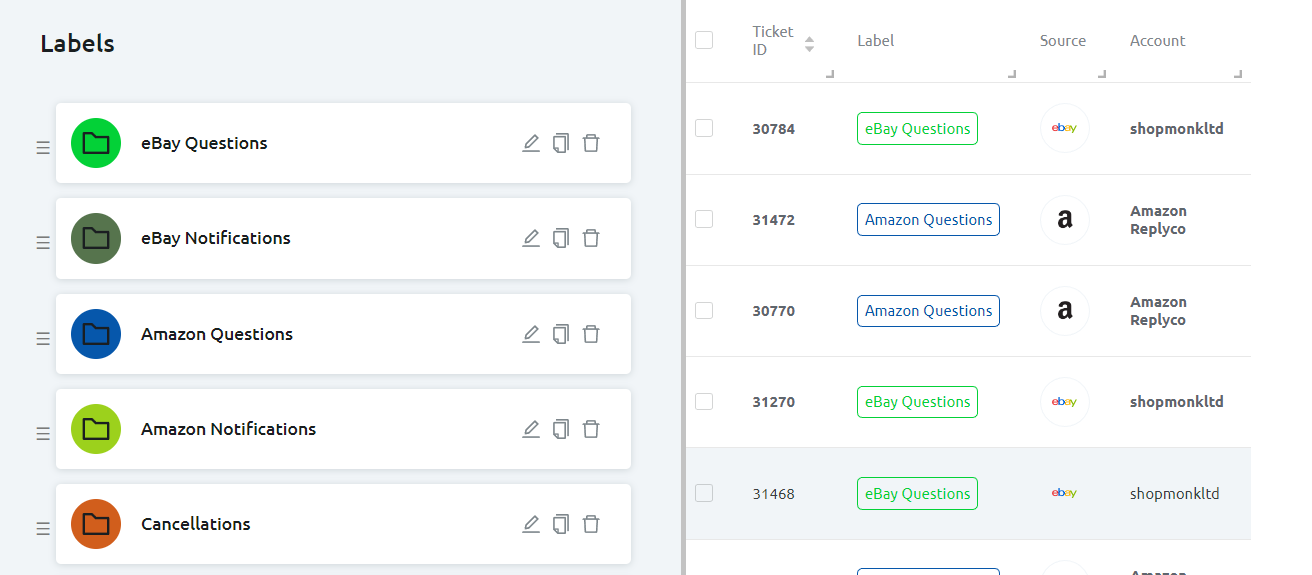Open the Label column filter corner
The width and height of the screenshot is (1312, 575).
coord(1011,74)
